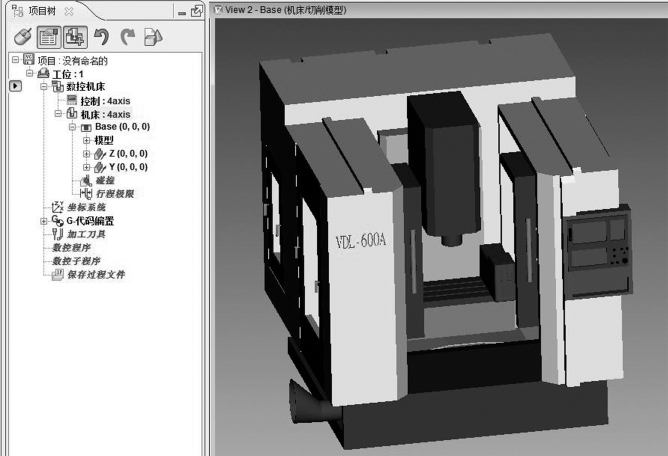Screen dimensions: 668x456
Task: Select the 保存过程文件 row
Action: [96, 274]
